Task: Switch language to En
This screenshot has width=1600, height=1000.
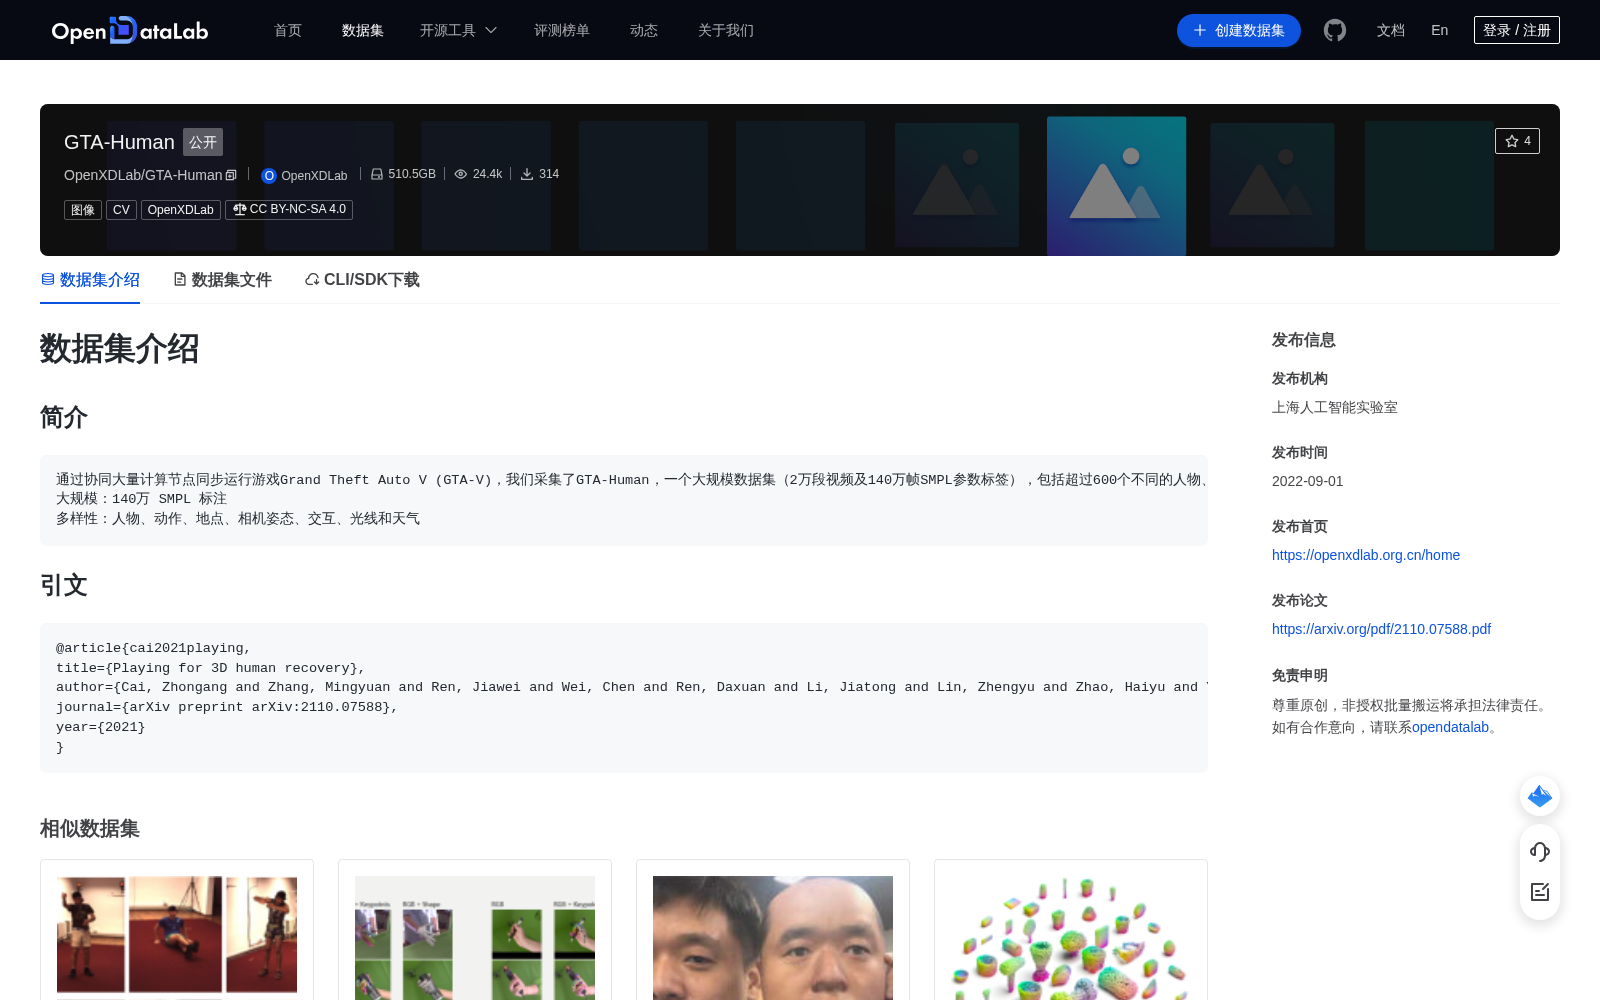Action: (1440, 30)
